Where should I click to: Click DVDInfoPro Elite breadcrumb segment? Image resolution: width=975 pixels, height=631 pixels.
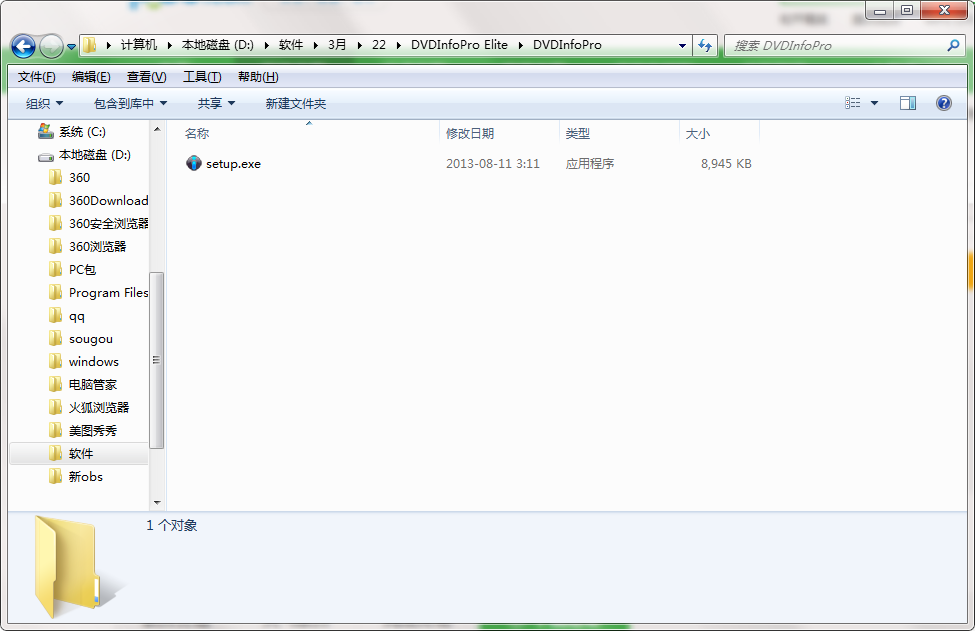click(460, 45)
